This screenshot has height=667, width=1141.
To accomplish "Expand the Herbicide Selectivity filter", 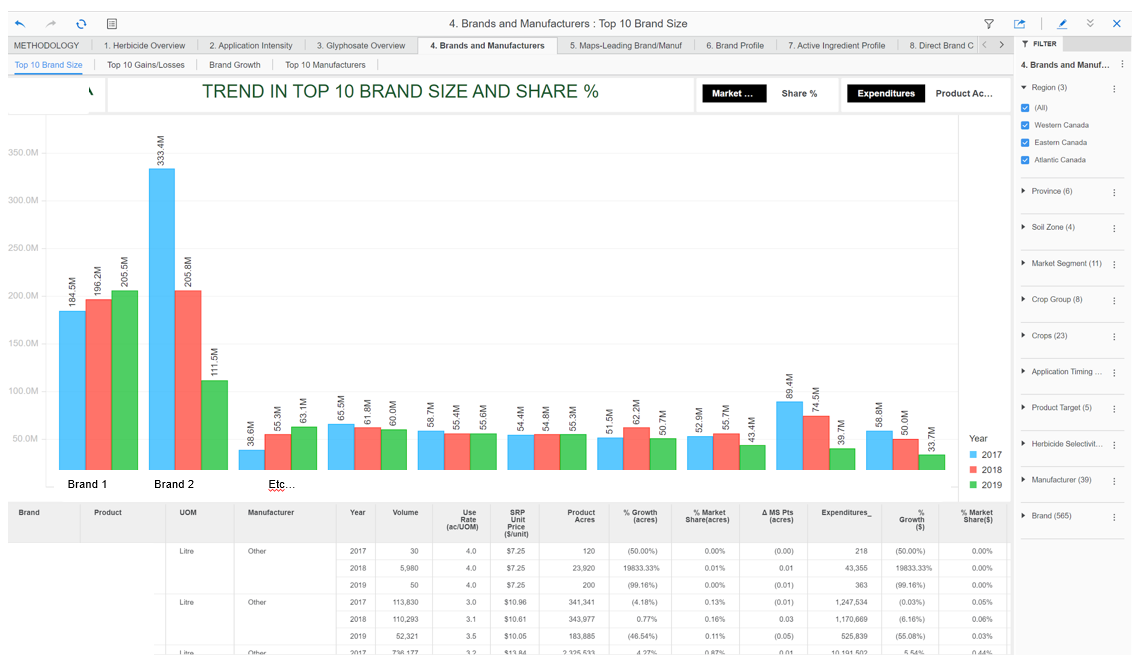I will [x=1024, y=444].
